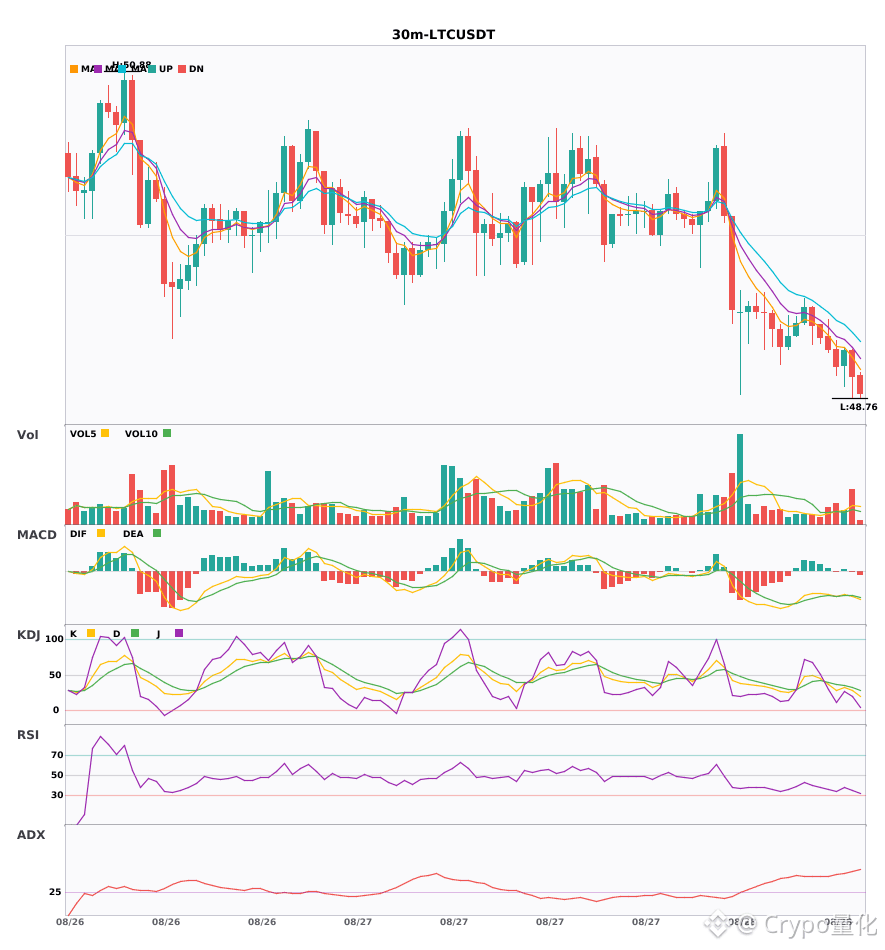
Task: Click the purple MA legend swatch
Action: (98, 69)
